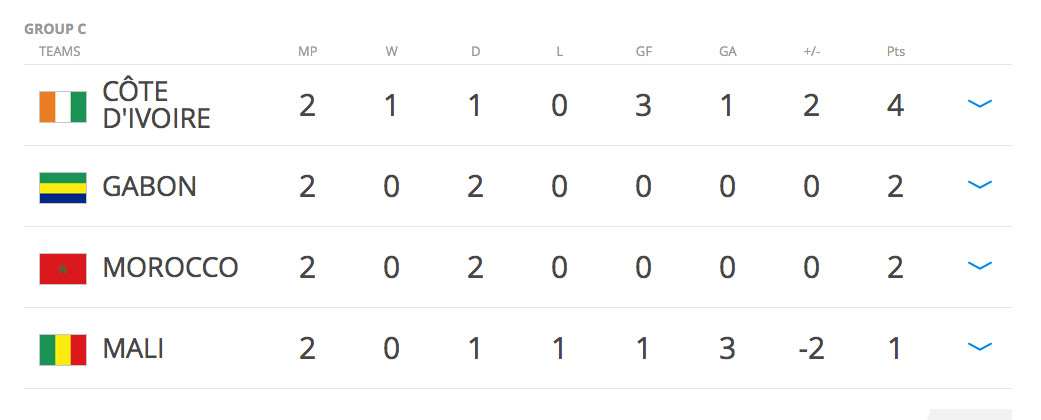The height and width of the screenshot is (420, 1041).
Task: Expand the Morocco row details chevron
Action: point(979,266)
